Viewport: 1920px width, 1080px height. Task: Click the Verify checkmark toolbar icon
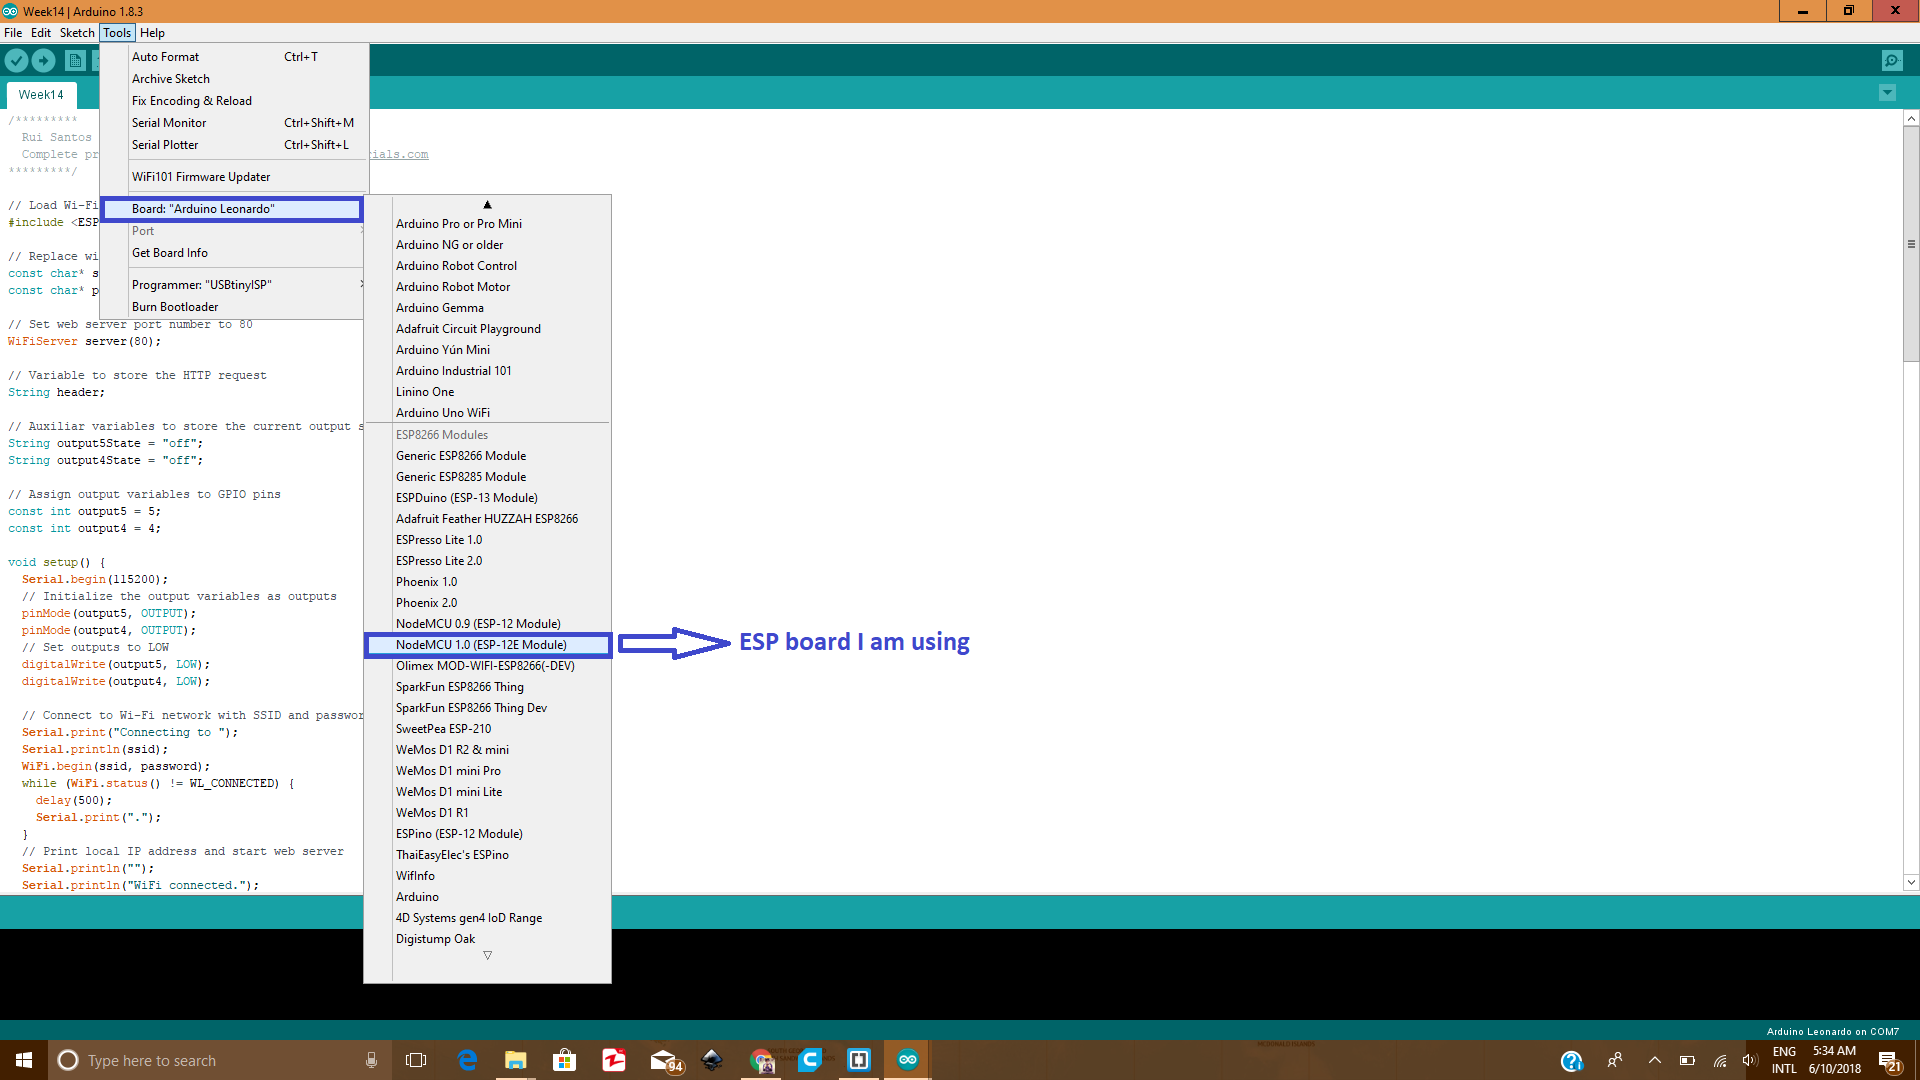click(16, 61)
